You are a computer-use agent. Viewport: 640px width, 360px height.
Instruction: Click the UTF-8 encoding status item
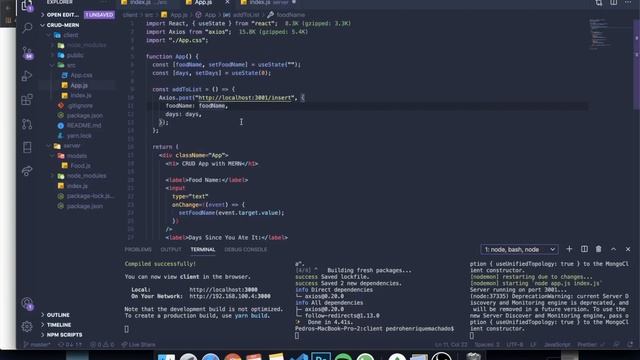pyautogui.click(x=515, y=344)
